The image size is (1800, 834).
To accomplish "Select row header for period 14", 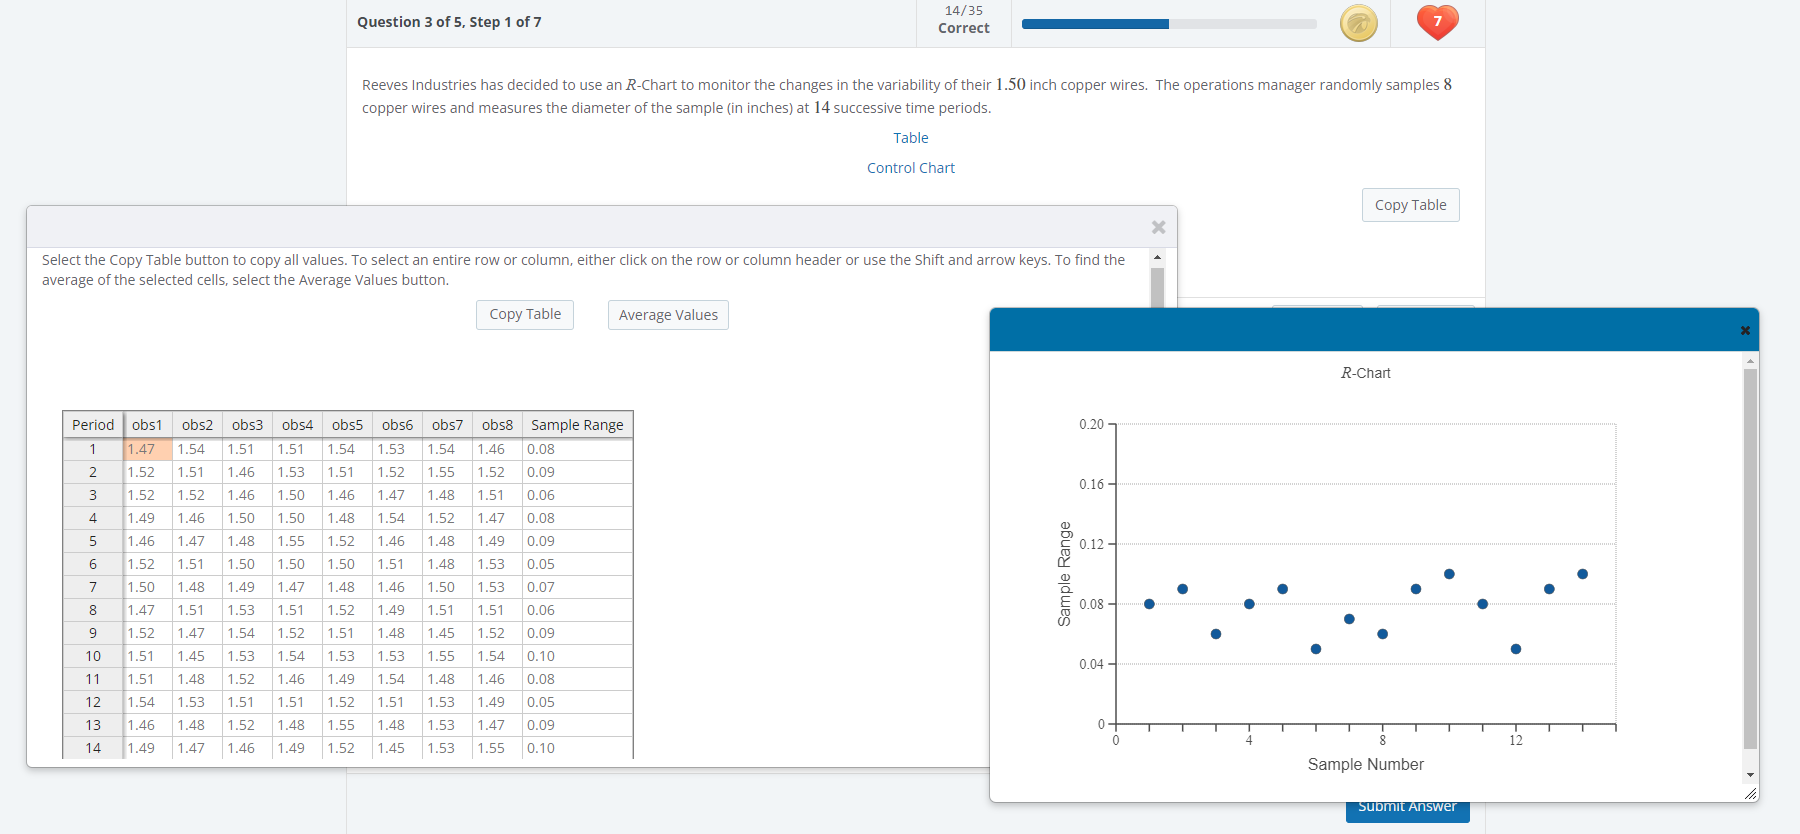I will (93, 749).
